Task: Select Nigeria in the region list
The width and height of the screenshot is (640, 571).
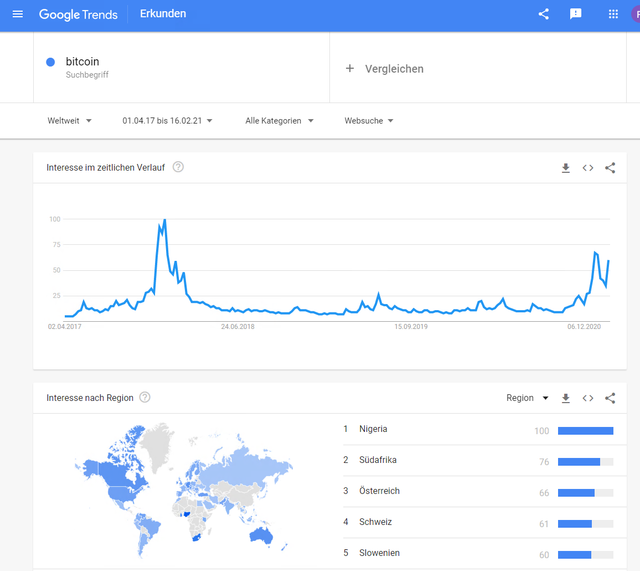Action: pos(373,429)
